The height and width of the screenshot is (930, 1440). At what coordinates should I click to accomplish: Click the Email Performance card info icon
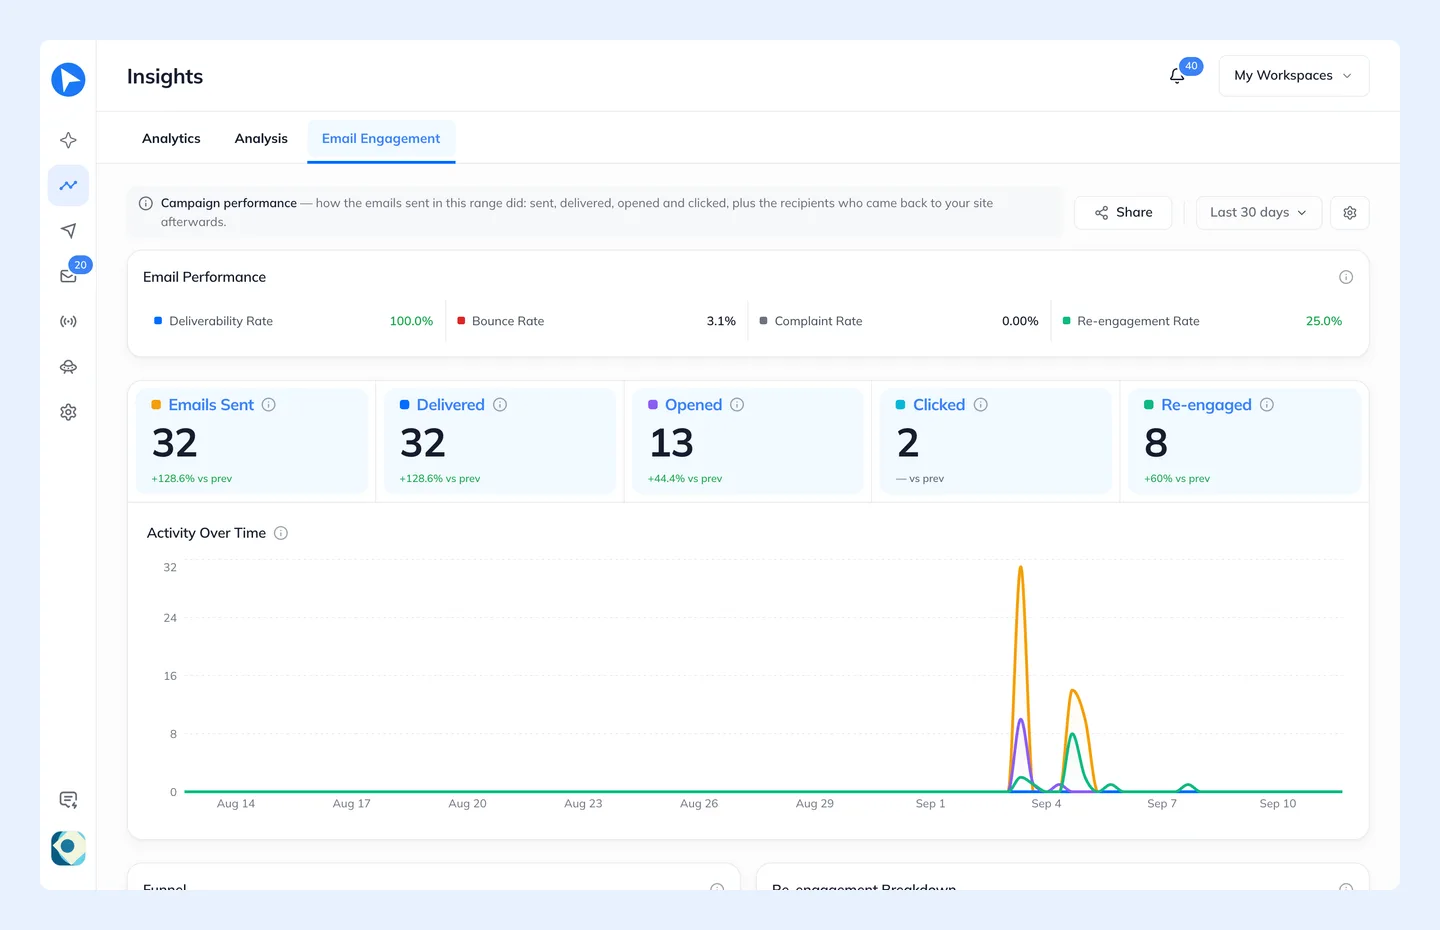1346,277
